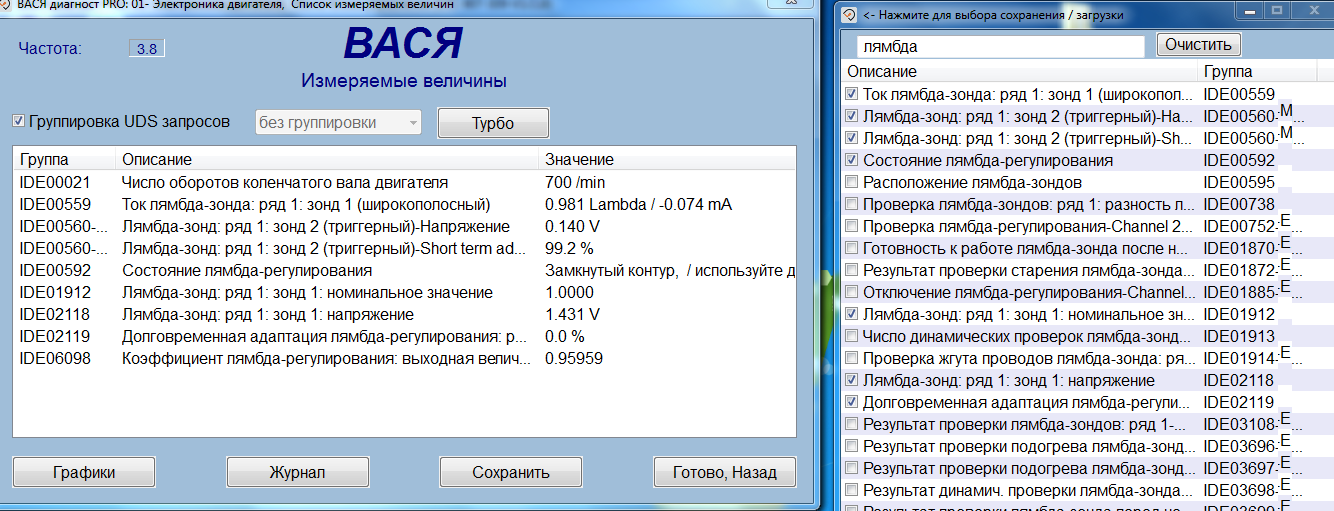Check Число динамических проверок лямбда-зонда
1334x511 pixels.
[852, 336]
